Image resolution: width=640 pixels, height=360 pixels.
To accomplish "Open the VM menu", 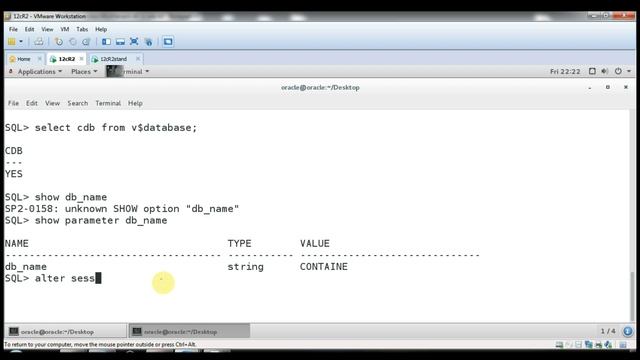I will (x=64, y=29).
